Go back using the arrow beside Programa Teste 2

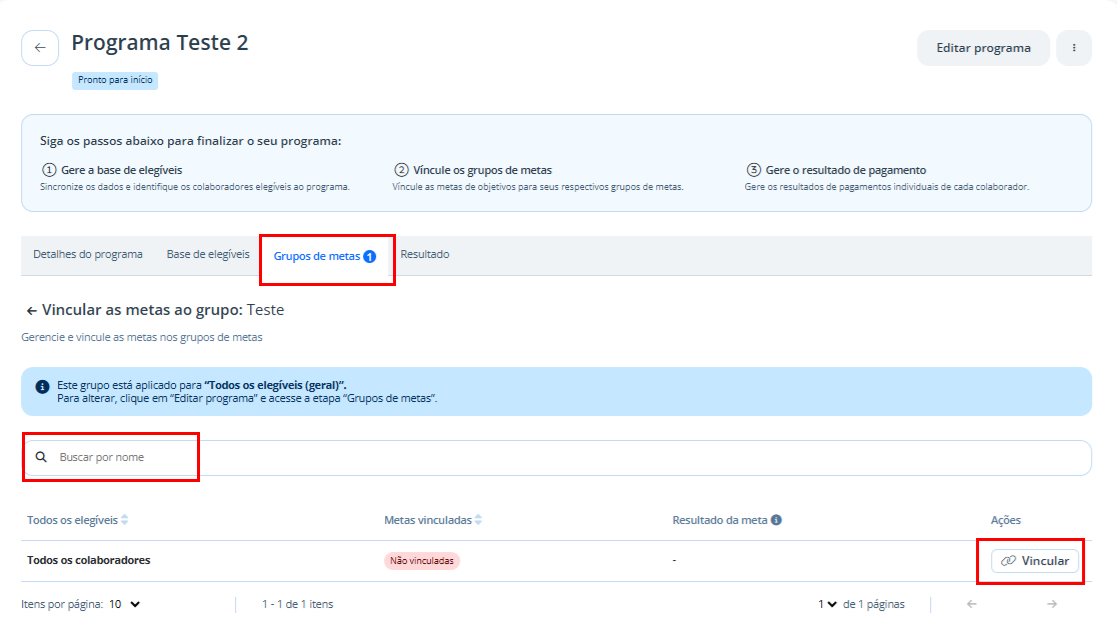tap(40, 48)
